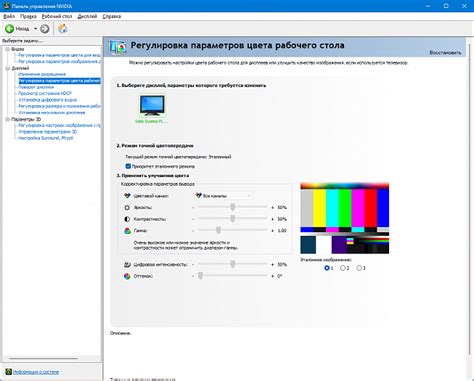Open the 'Справка' menu
474x381 pixels.
pos(112,16)
